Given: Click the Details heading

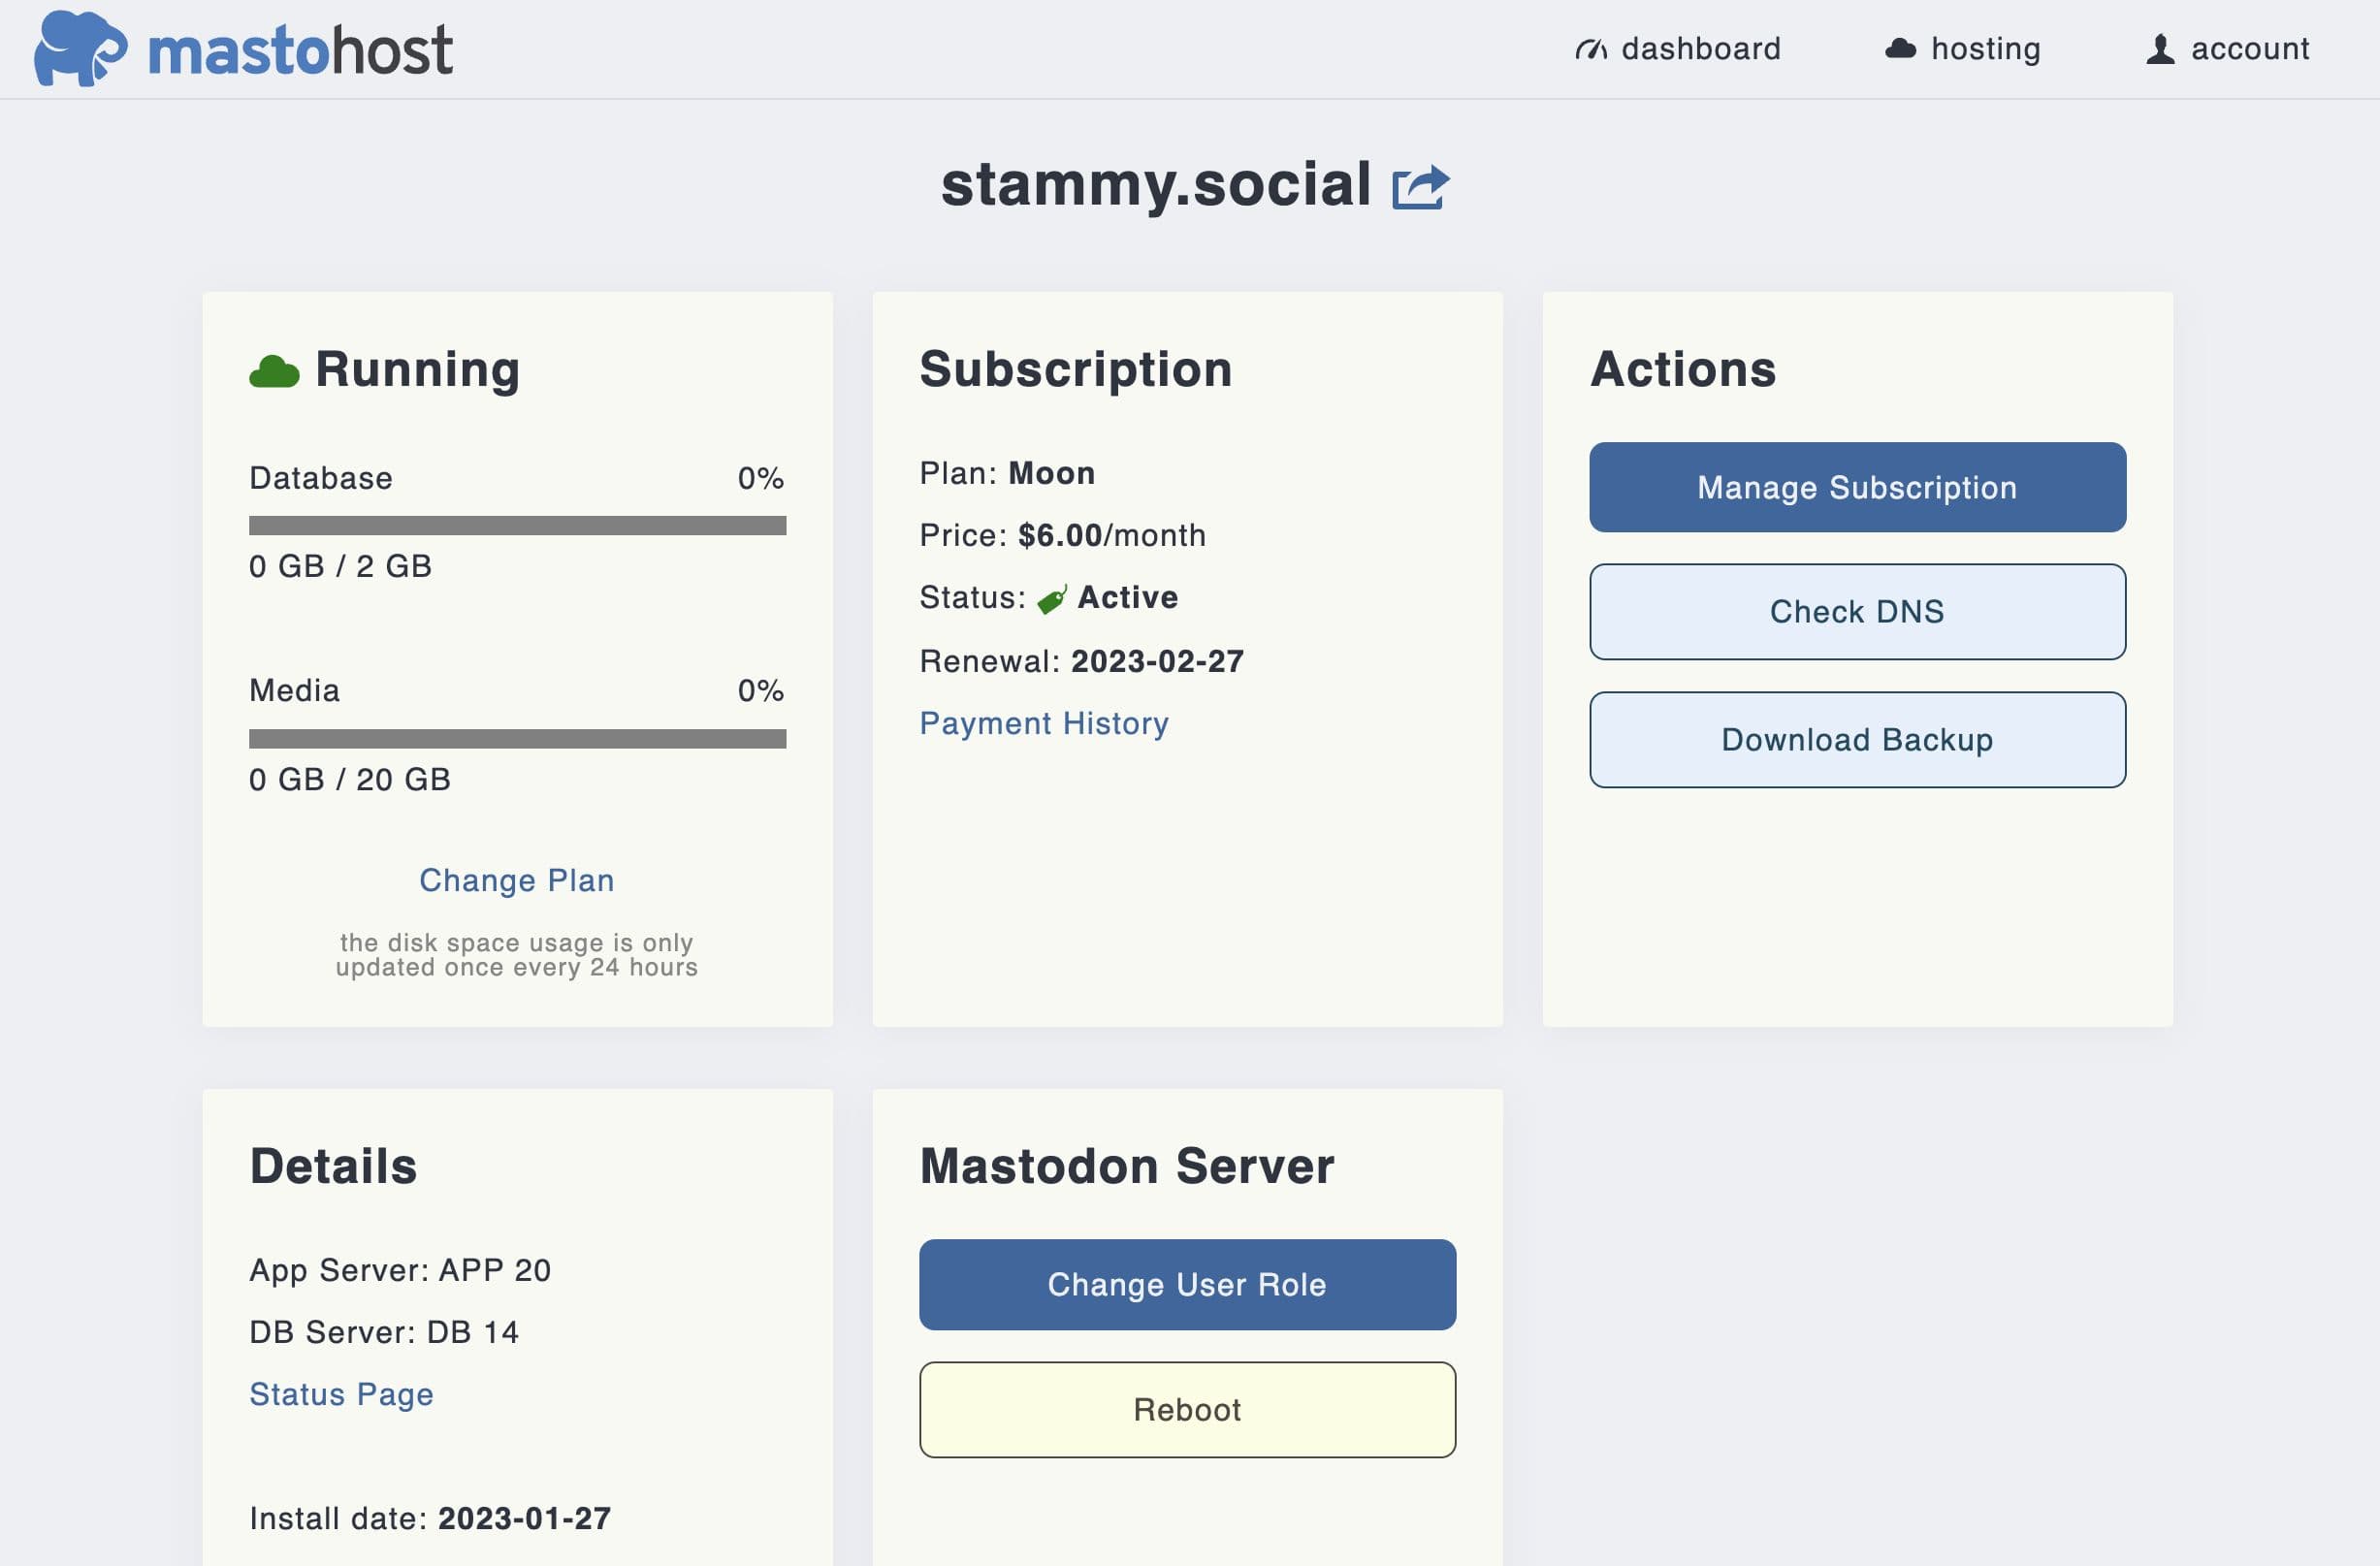Looking at the screenshot, I should pyautogui.click(x=333, y=1166).
